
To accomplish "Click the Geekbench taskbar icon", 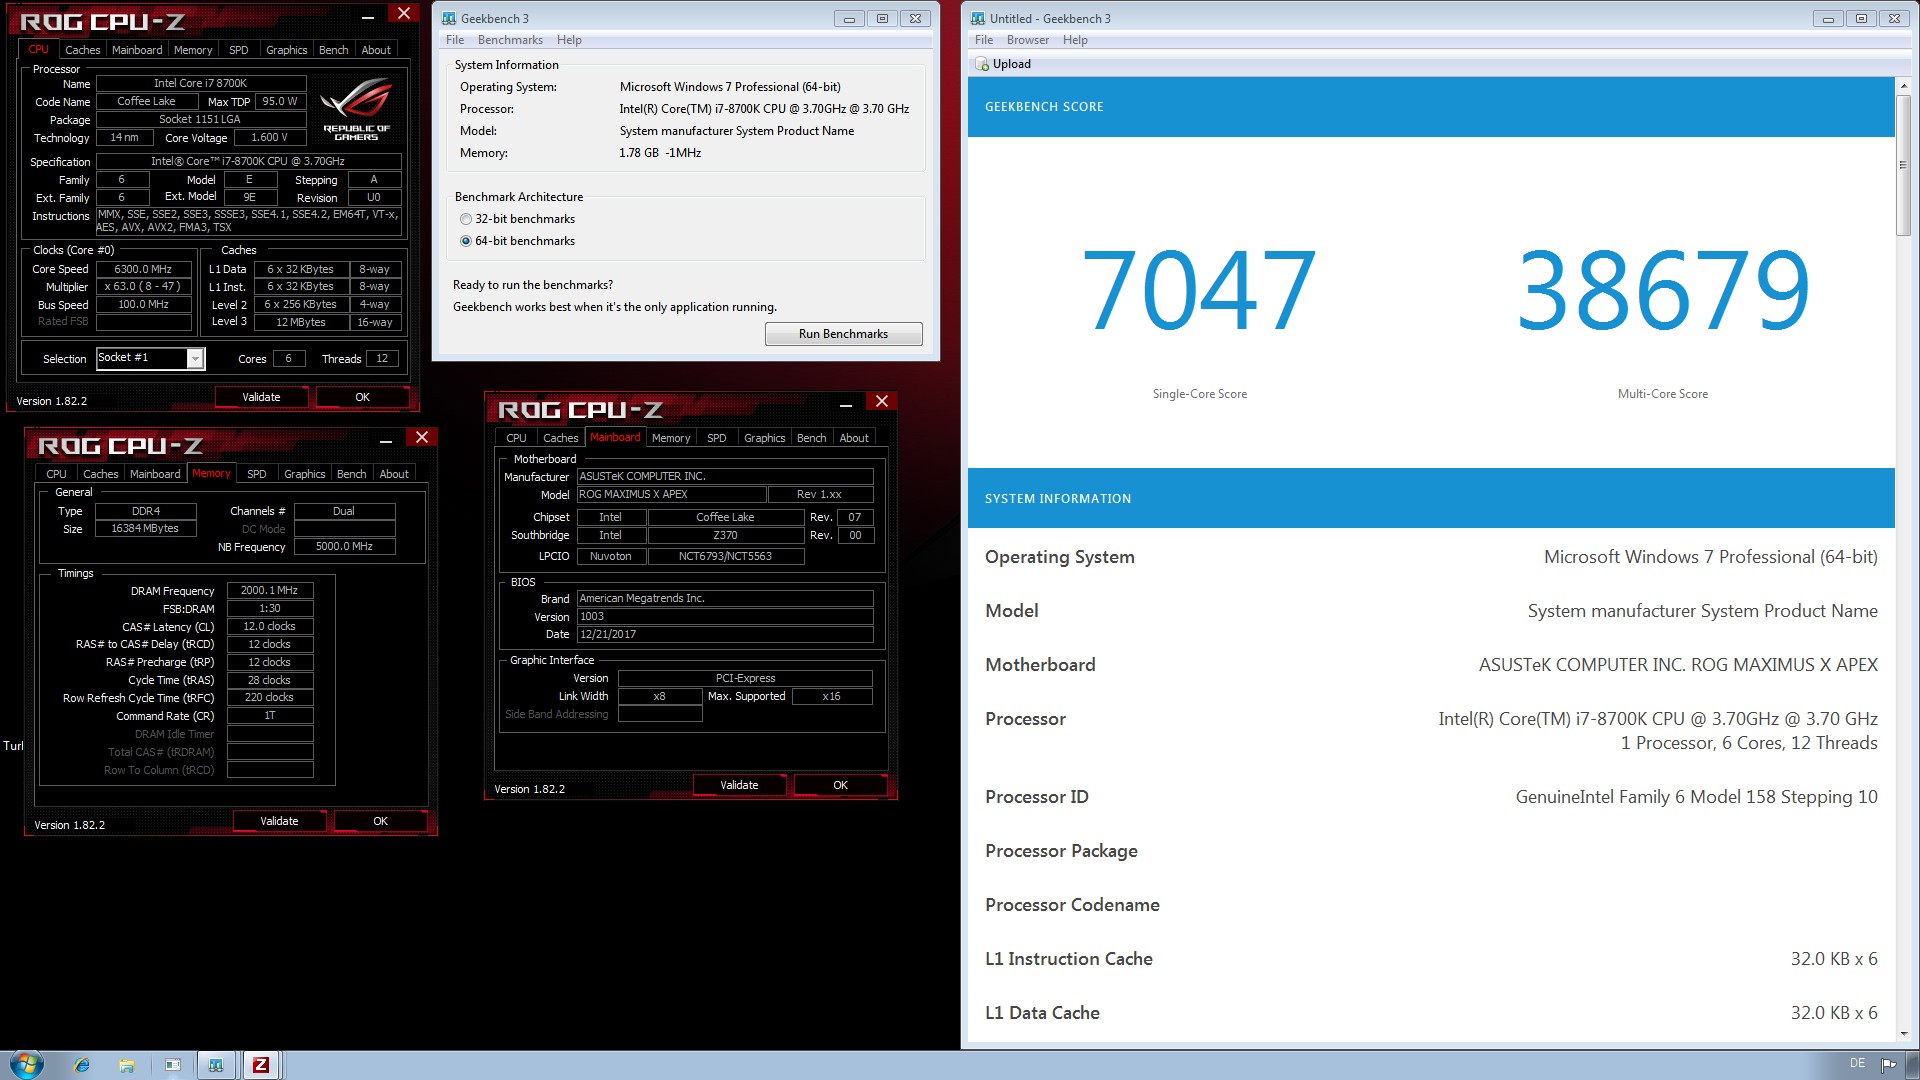I will pyautogui.click(x=216, y=1065).
